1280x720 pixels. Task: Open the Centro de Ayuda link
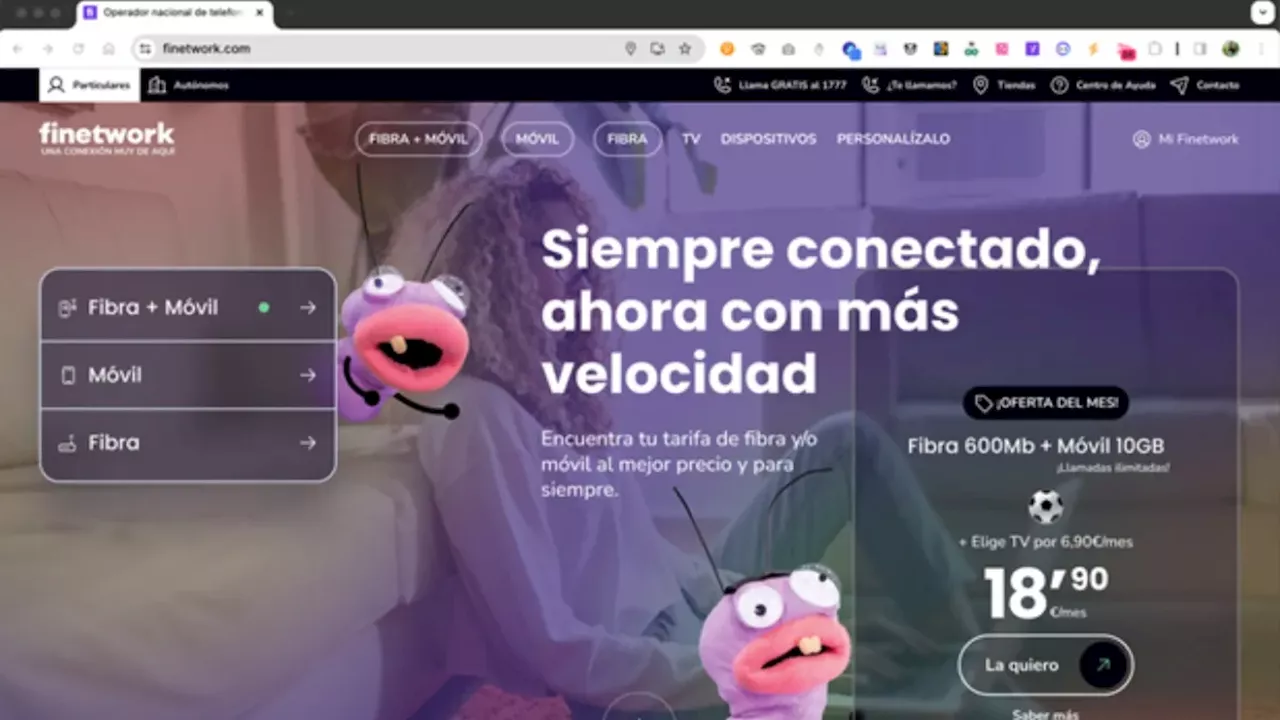tap(1103, 85)
